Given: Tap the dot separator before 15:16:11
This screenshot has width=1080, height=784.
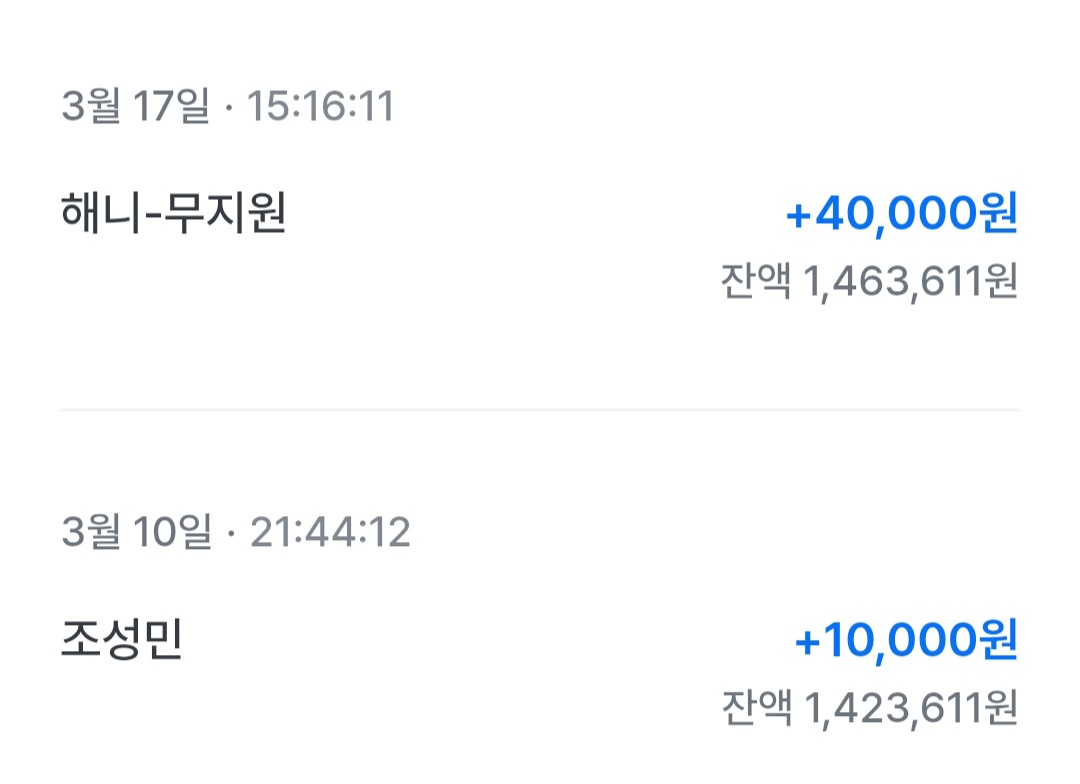Looking at the screenshot, I should (228, 108).
